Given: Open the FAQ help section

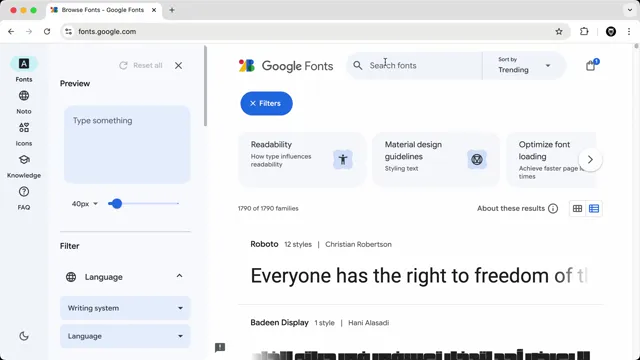Looking at the screenshot, I should 24,198.
